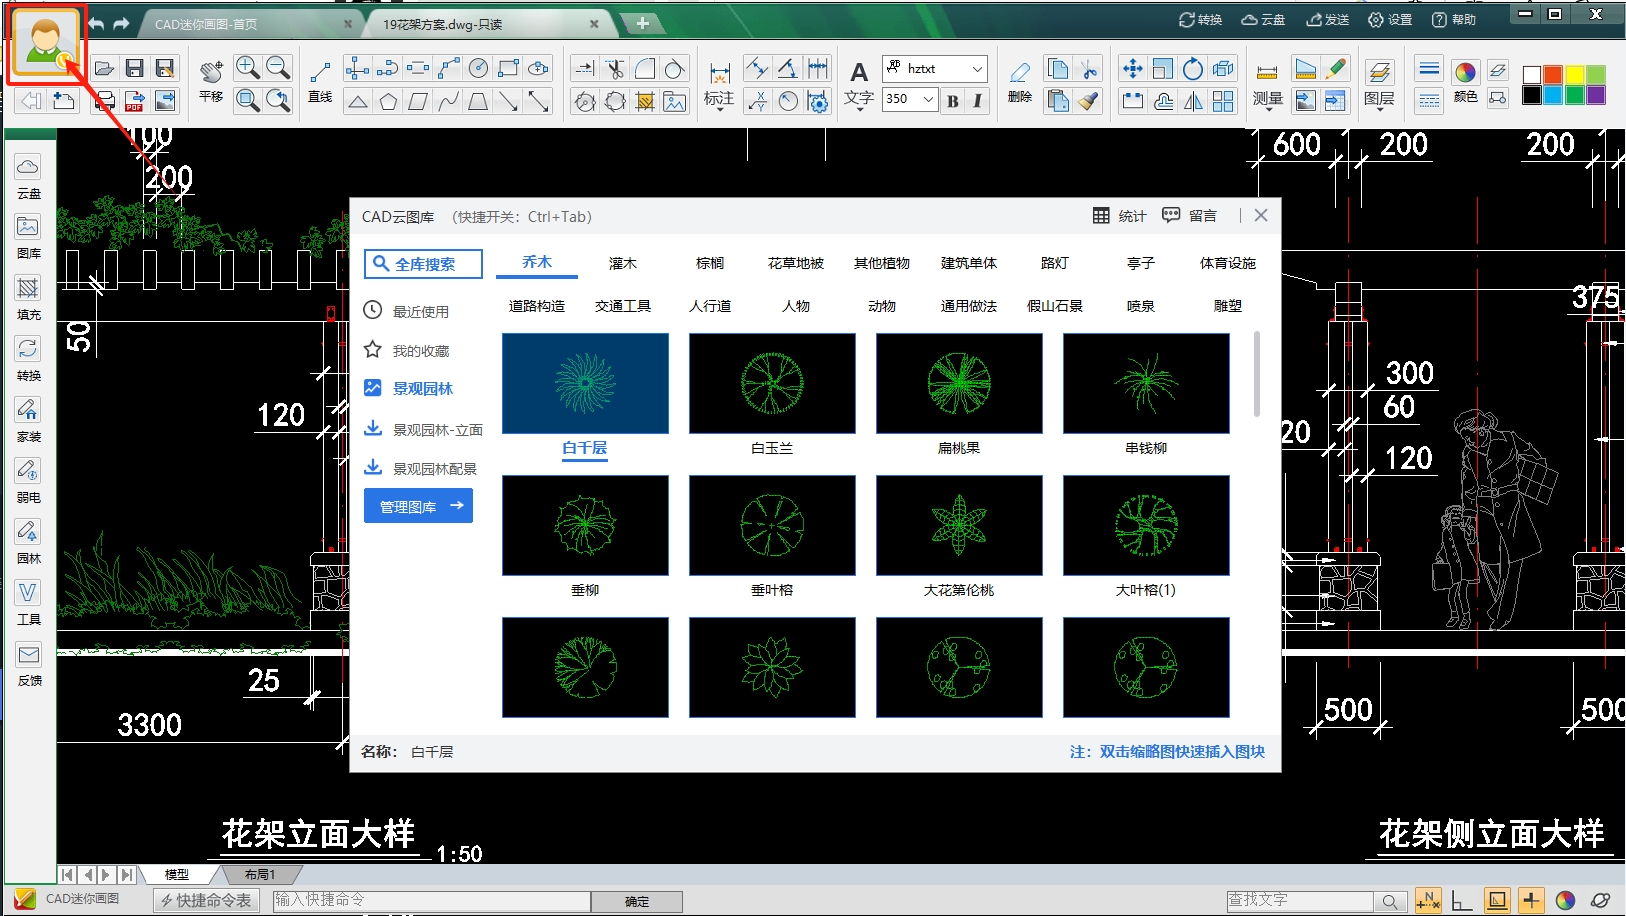The width and height of the screenshot is (1626, 916).
Task: Toggle ortho mode in status bar
Action: (1462, 901)
